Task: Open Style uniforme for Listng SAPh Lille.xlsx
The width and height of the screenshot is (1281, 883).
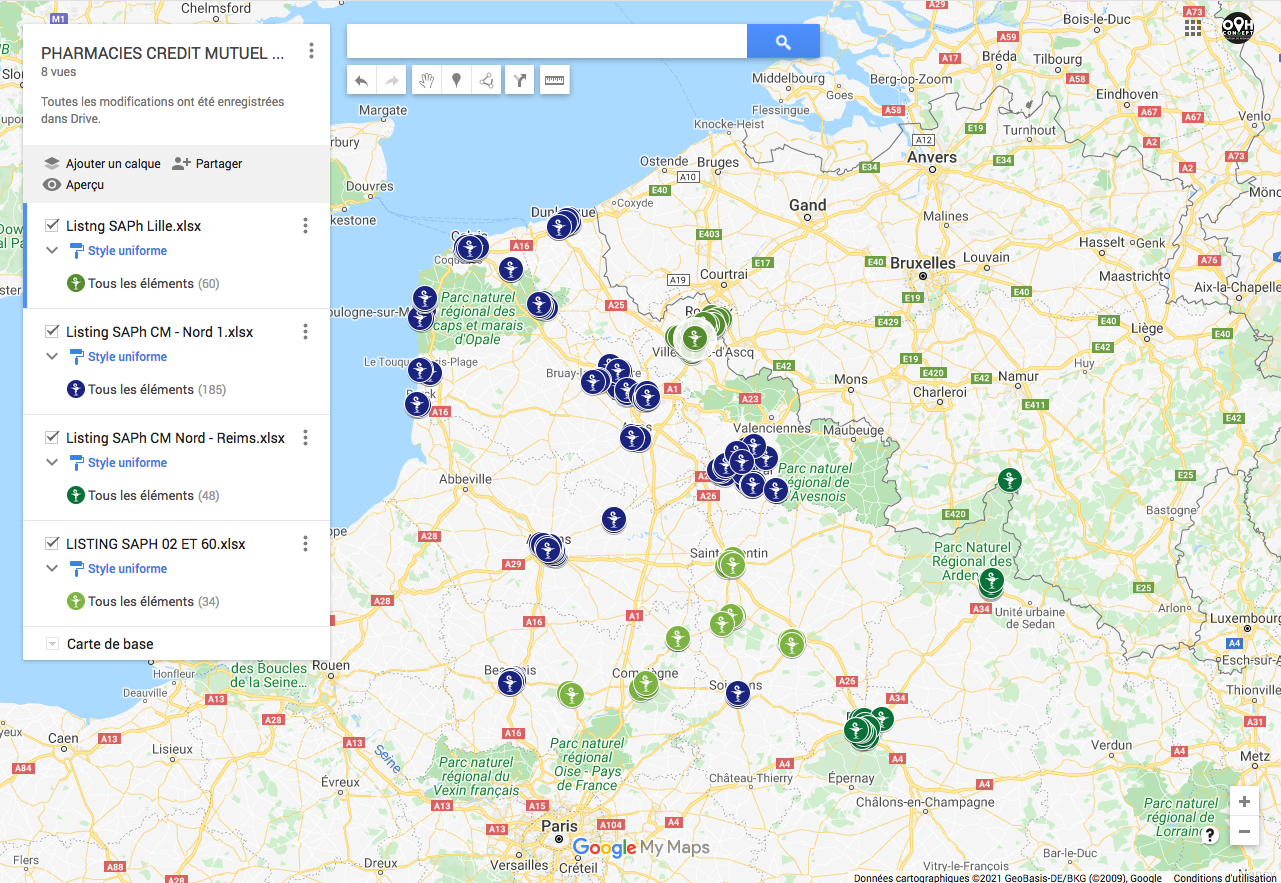Action: pos(118,251)
